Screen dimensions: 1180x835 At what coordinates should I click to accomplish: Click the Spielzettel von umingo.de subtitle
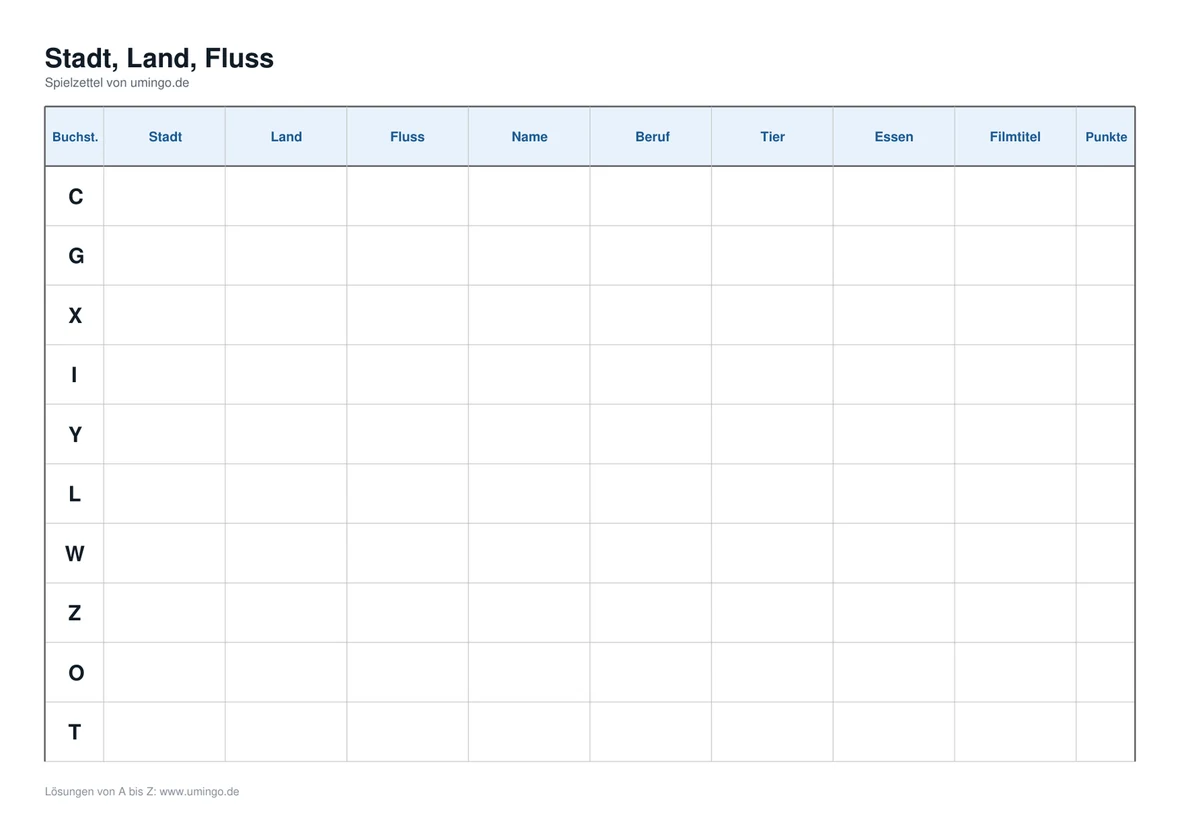tap(117, 83)
